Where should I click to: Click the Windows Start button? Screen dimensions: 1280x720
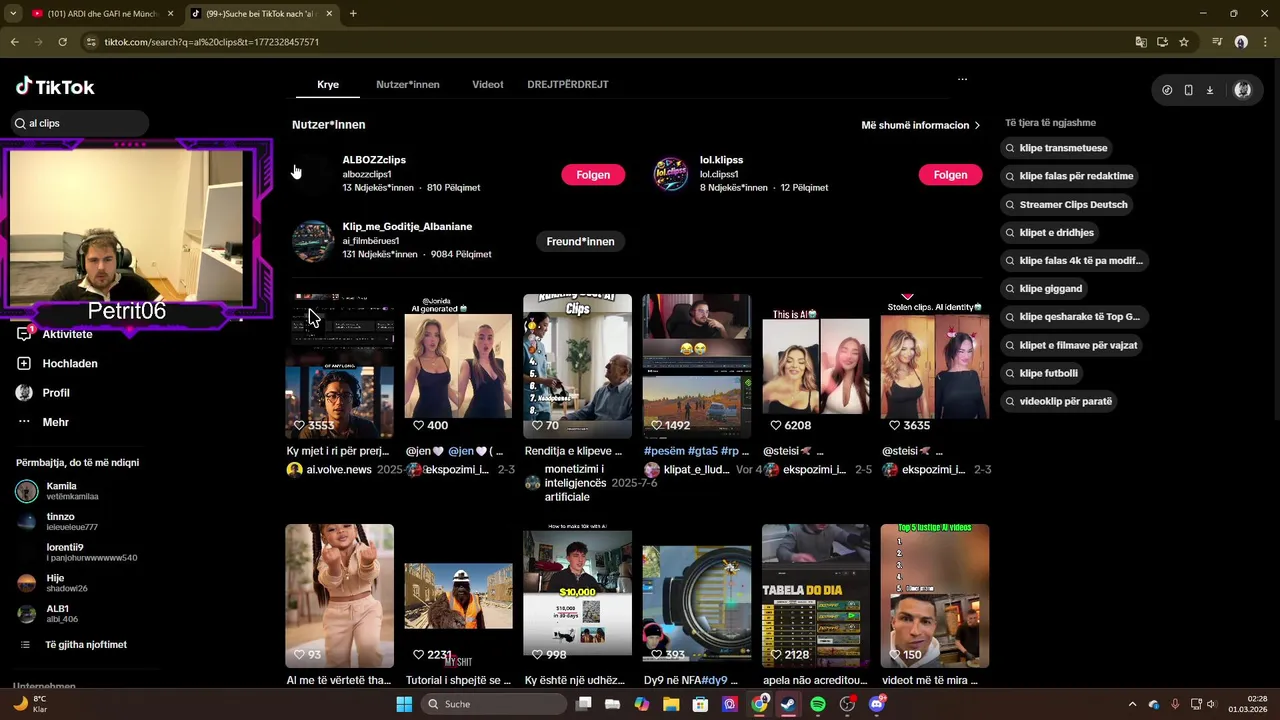(x=404, y=704)
